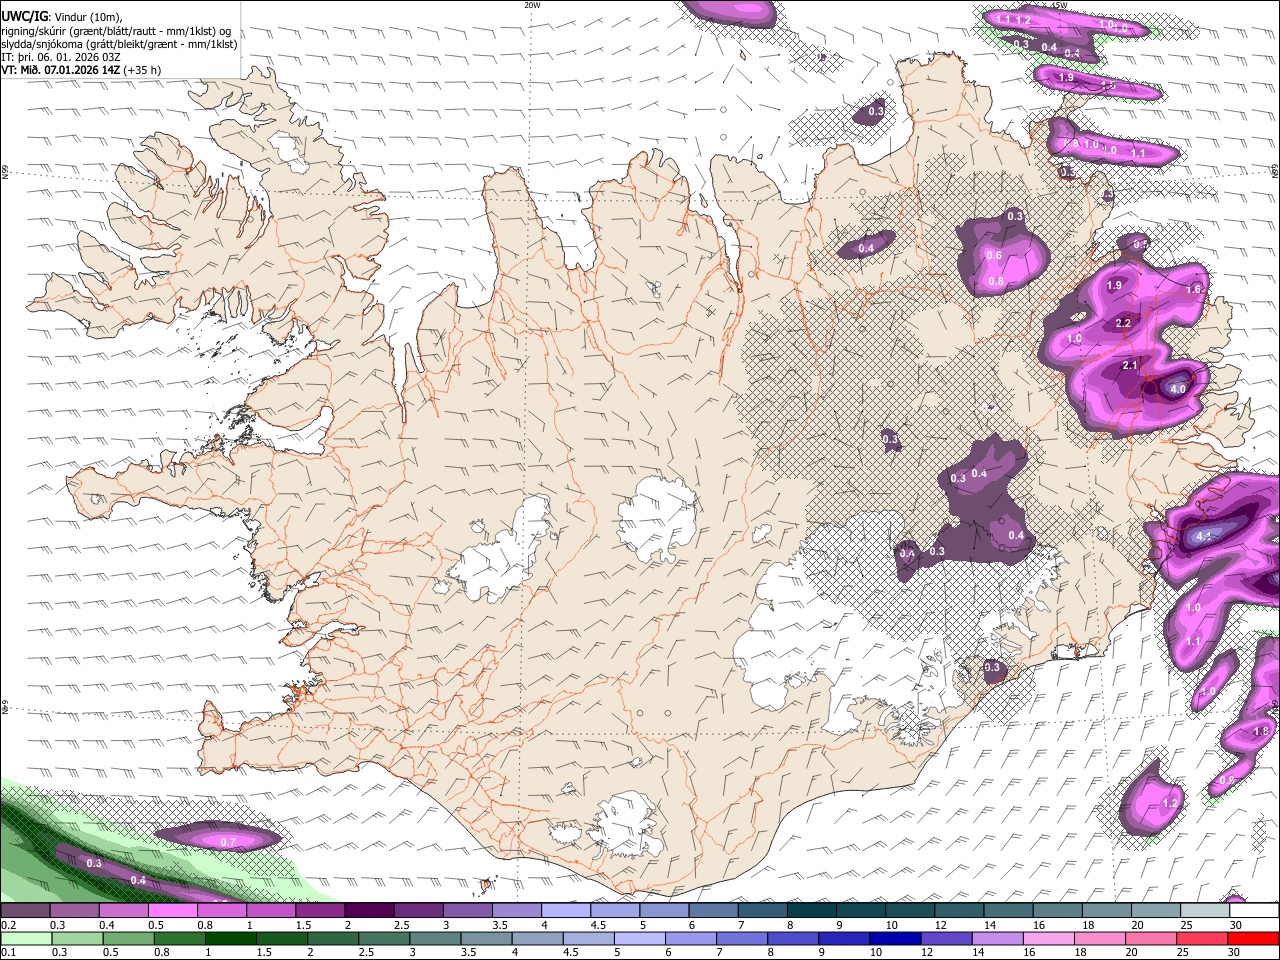Click the initial time text ending in 03Z

click(61, 57)
